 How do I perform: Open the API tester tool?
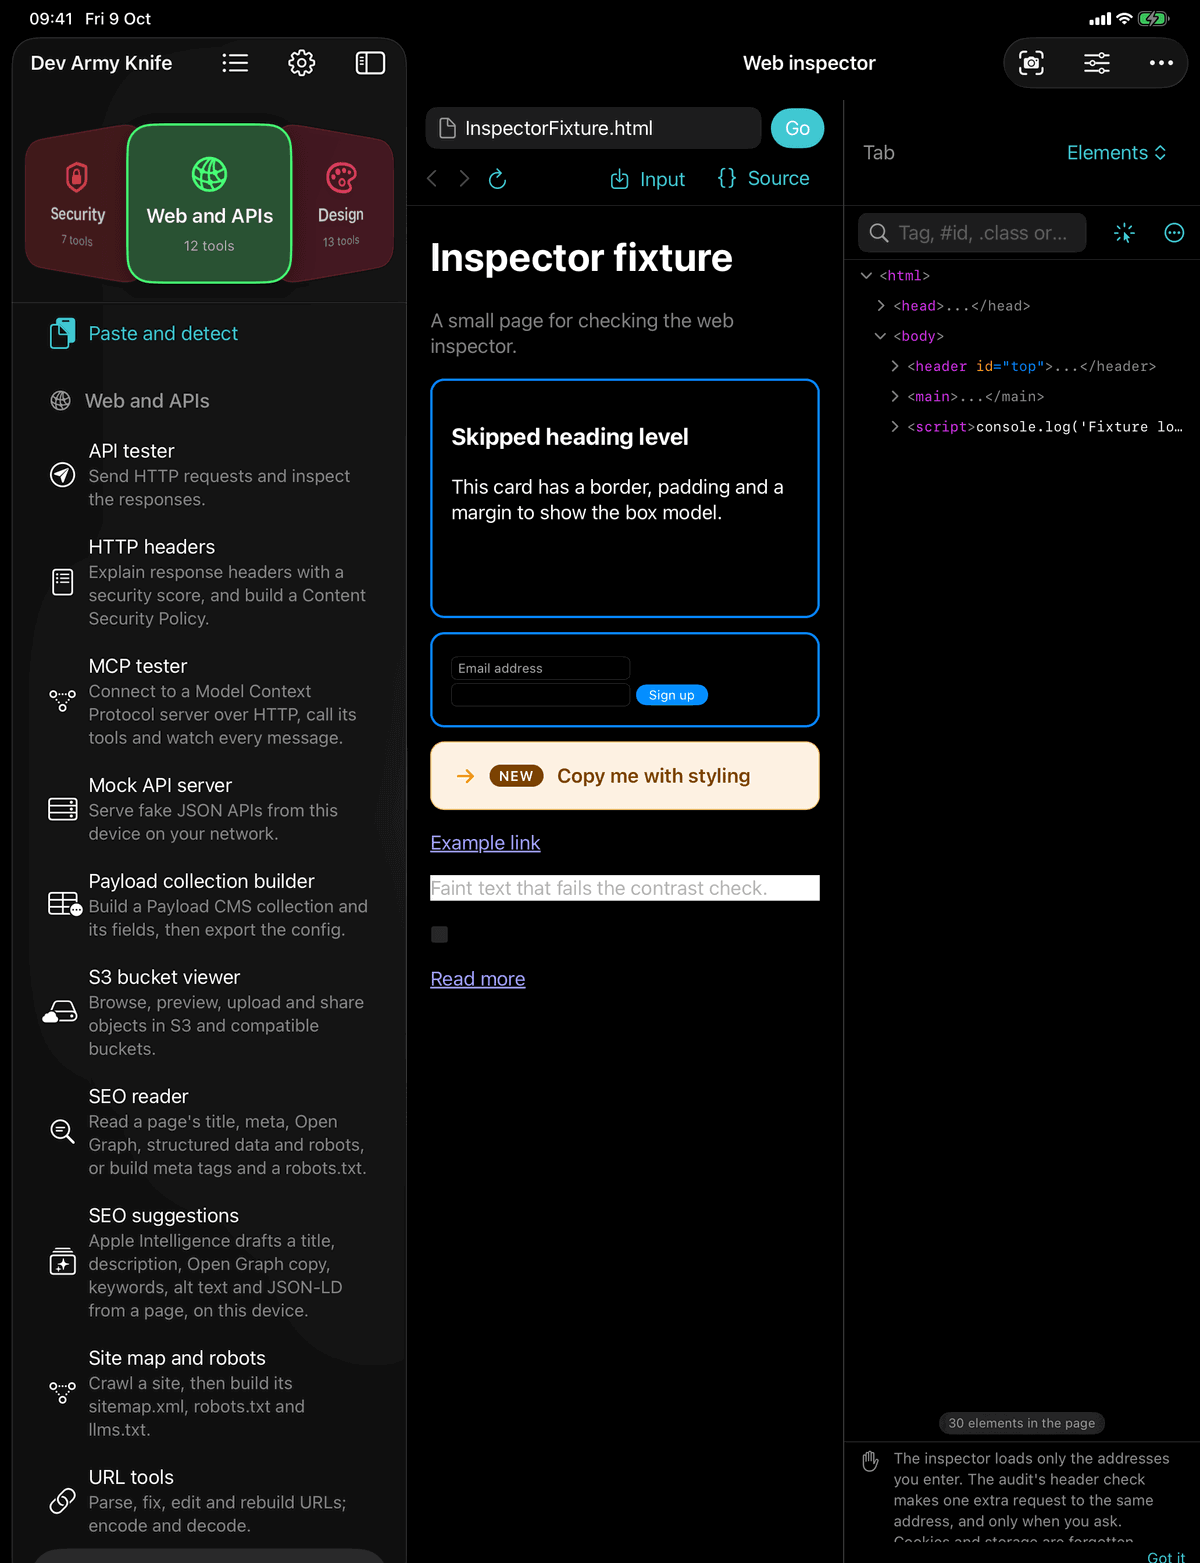(x=209, y=474)
